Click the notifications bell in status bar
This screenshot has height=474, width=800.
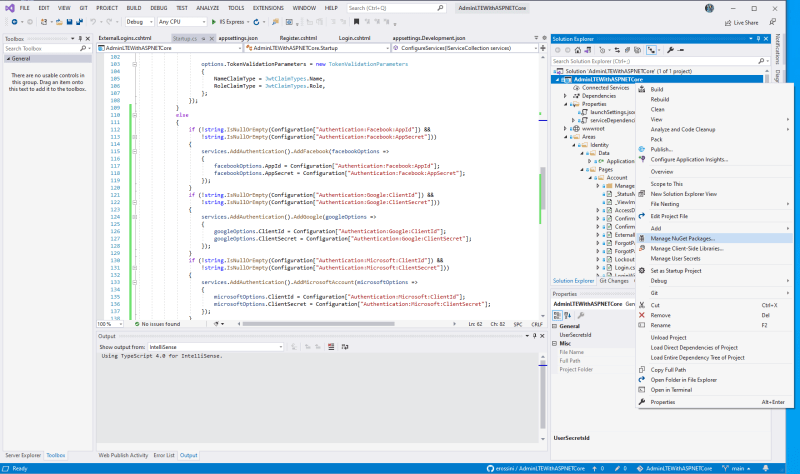pos(765,468)
